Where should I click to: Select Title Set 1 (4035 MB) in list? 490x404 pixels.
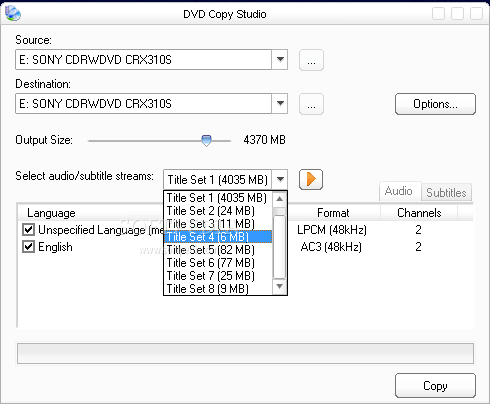click(218, 198)
